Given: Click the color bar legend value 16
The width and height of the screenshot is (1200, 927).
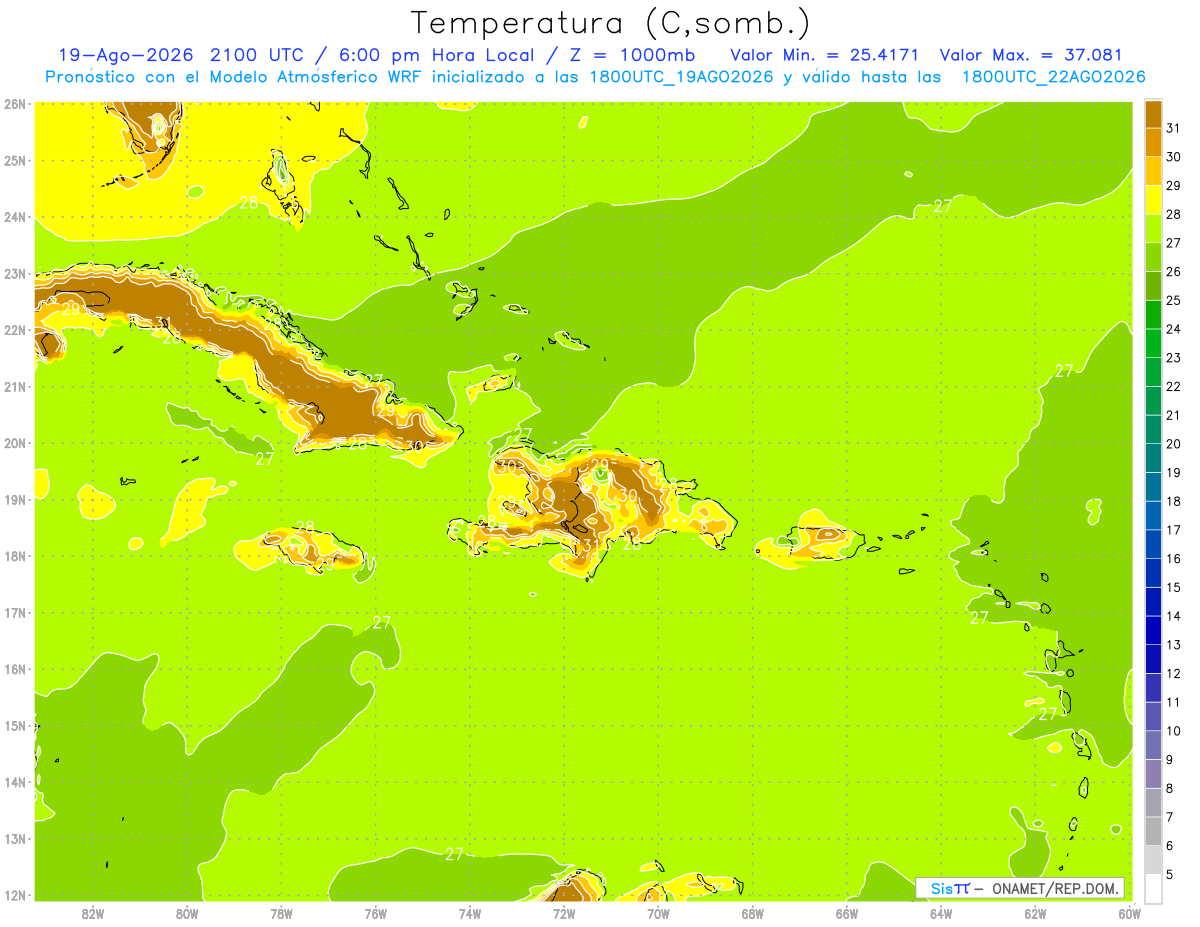Looking at the screenshot, I should [1174, 559].
